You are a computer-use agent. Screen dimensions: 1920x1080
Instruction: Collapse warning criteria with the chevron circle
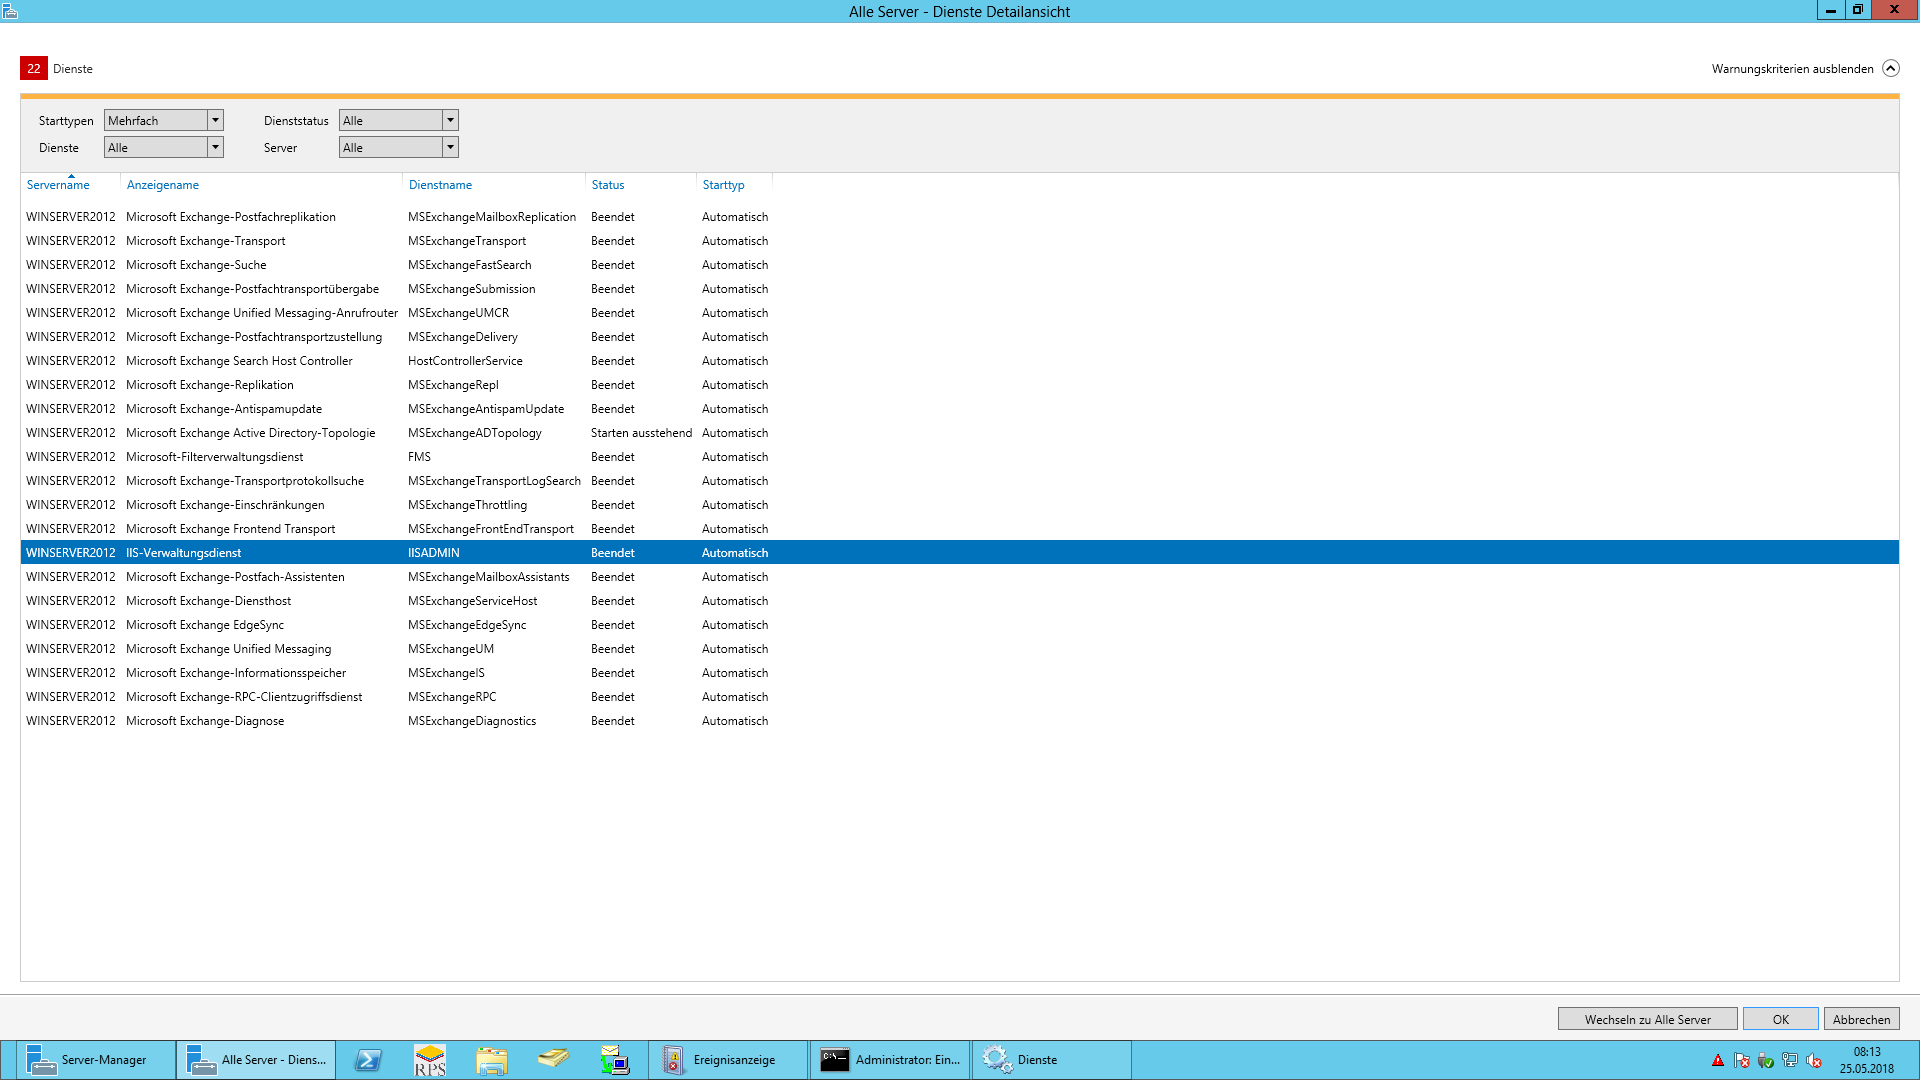pyautogui.click(x=1890, y=68)
